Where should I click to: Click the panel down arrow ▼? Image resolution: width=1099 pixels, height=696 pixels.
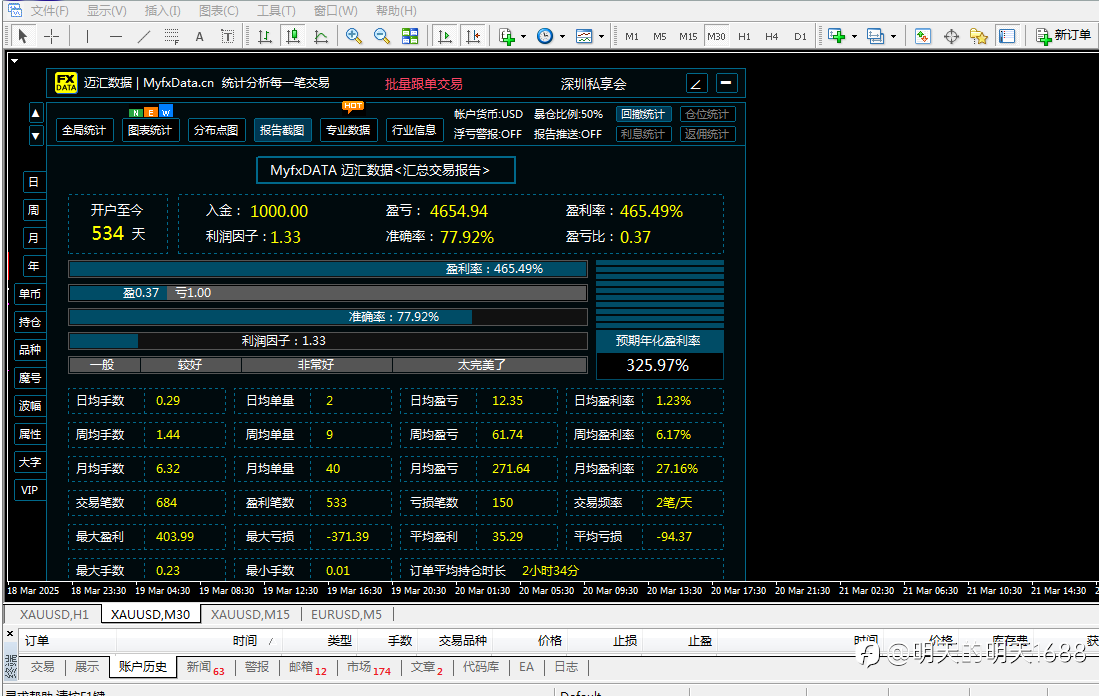tap(36, 135)
